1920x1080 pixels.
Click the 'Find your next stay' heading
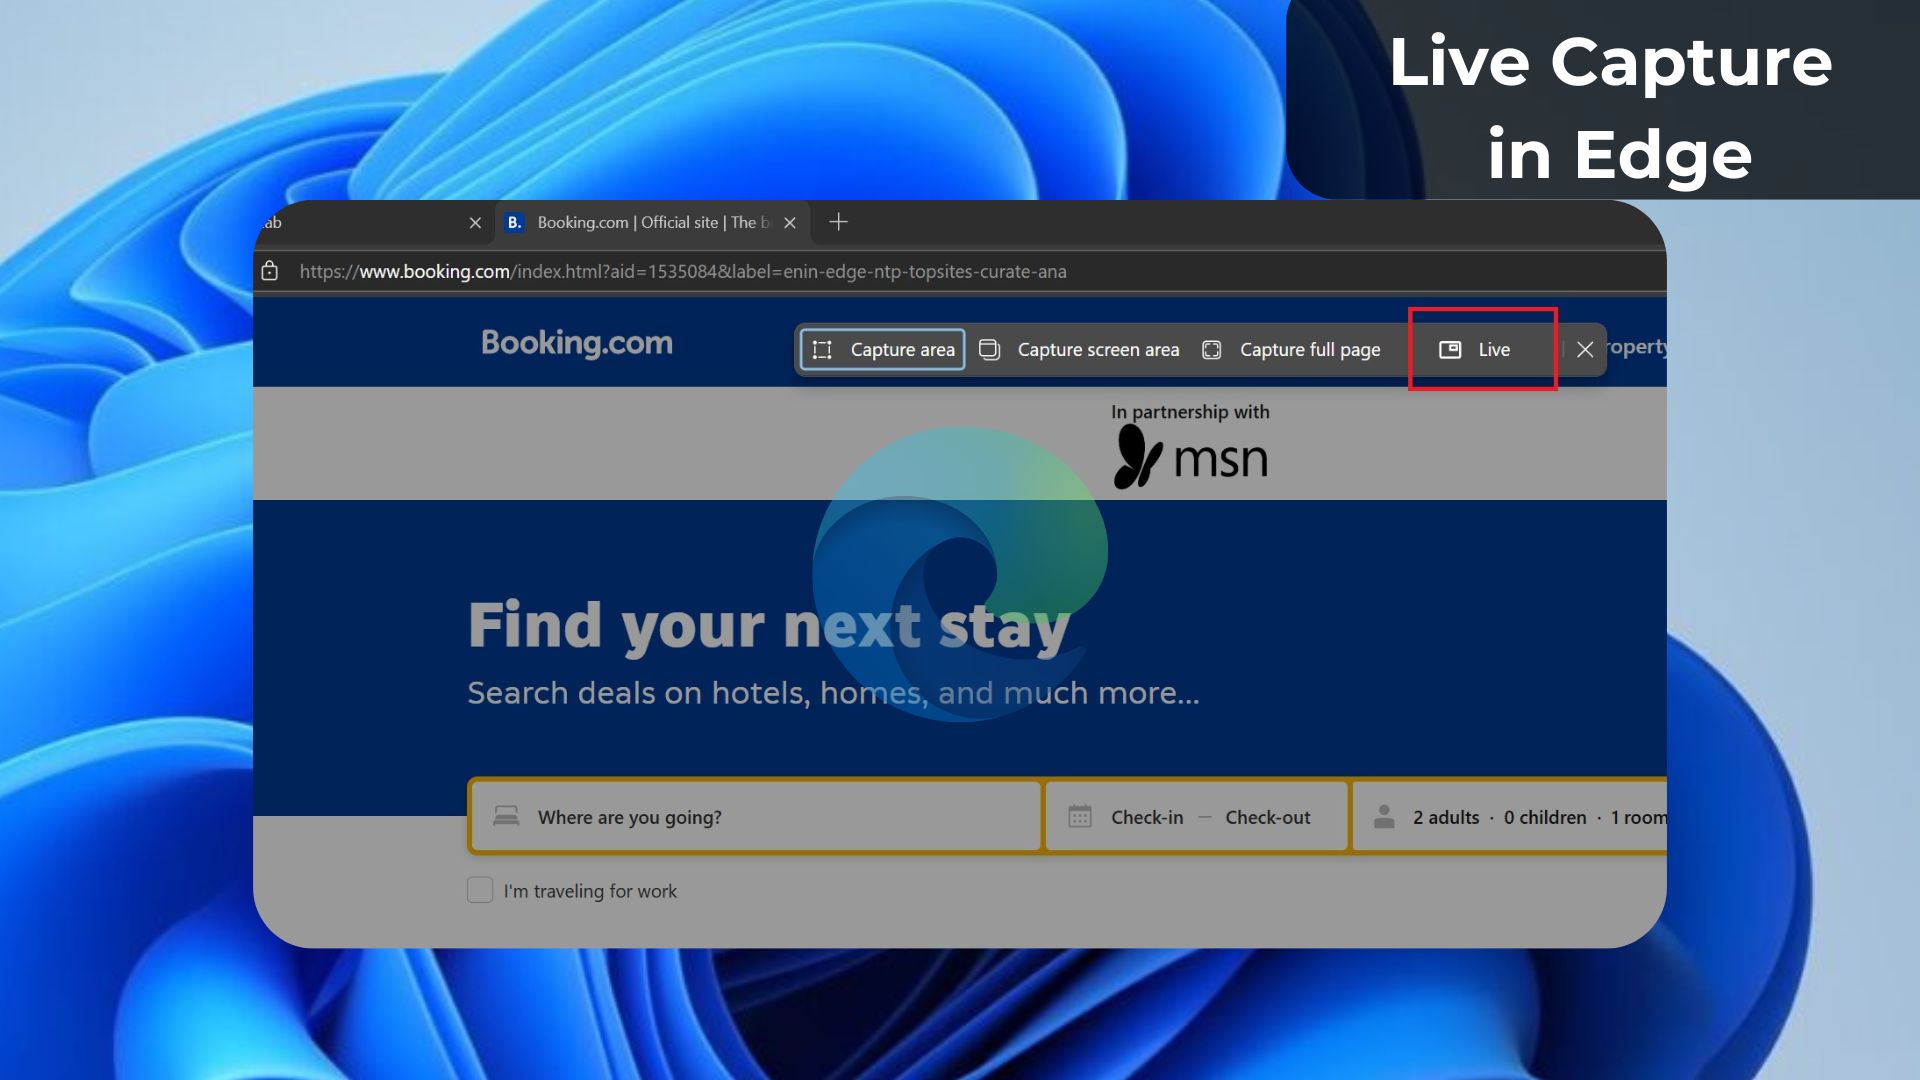769,626
